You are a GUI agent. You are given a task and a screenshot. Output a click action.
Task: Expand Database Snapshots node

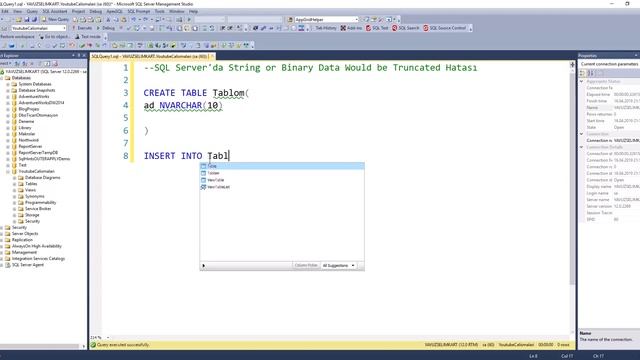pos(8,90)
